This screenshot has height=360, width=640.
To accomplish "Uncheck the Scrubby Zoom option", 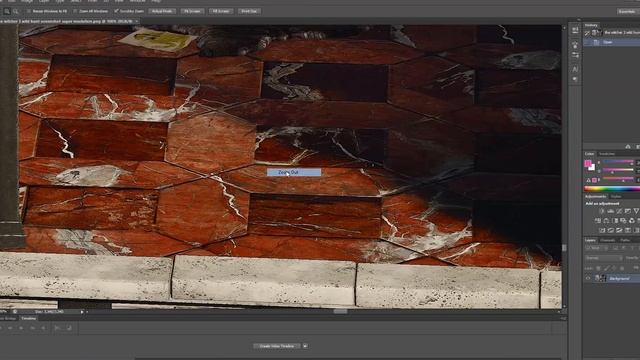I will click(116, 11).
